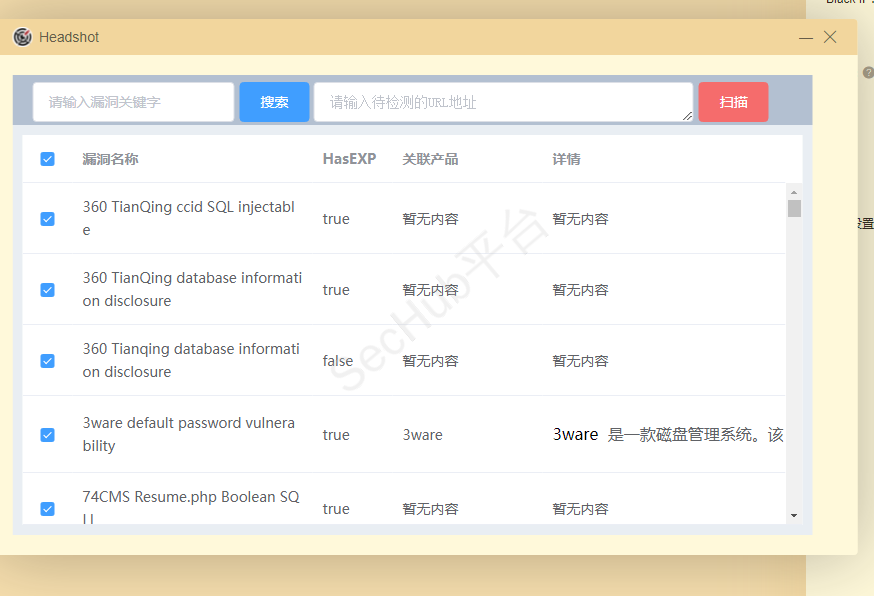Uncheck 360 Tianqing row with HasEXP false
Viewport: 874px width, 596px height.
[x=47, y=361]
